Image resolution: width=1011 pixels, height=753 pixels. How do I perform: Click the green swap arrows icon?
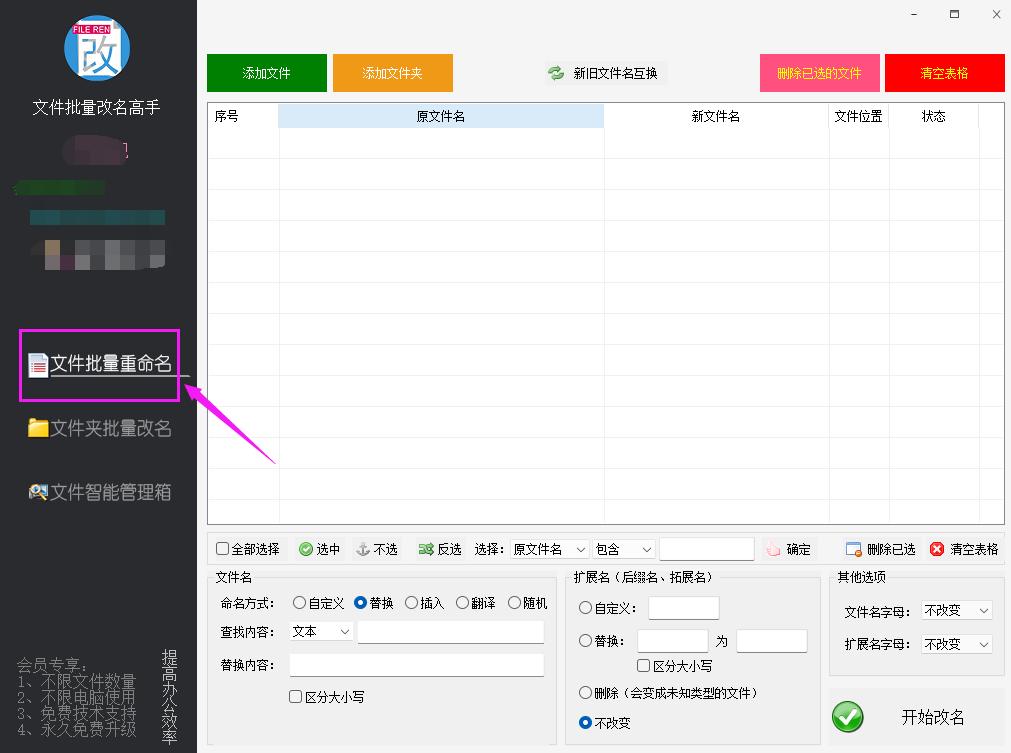[x=556, y=73]
